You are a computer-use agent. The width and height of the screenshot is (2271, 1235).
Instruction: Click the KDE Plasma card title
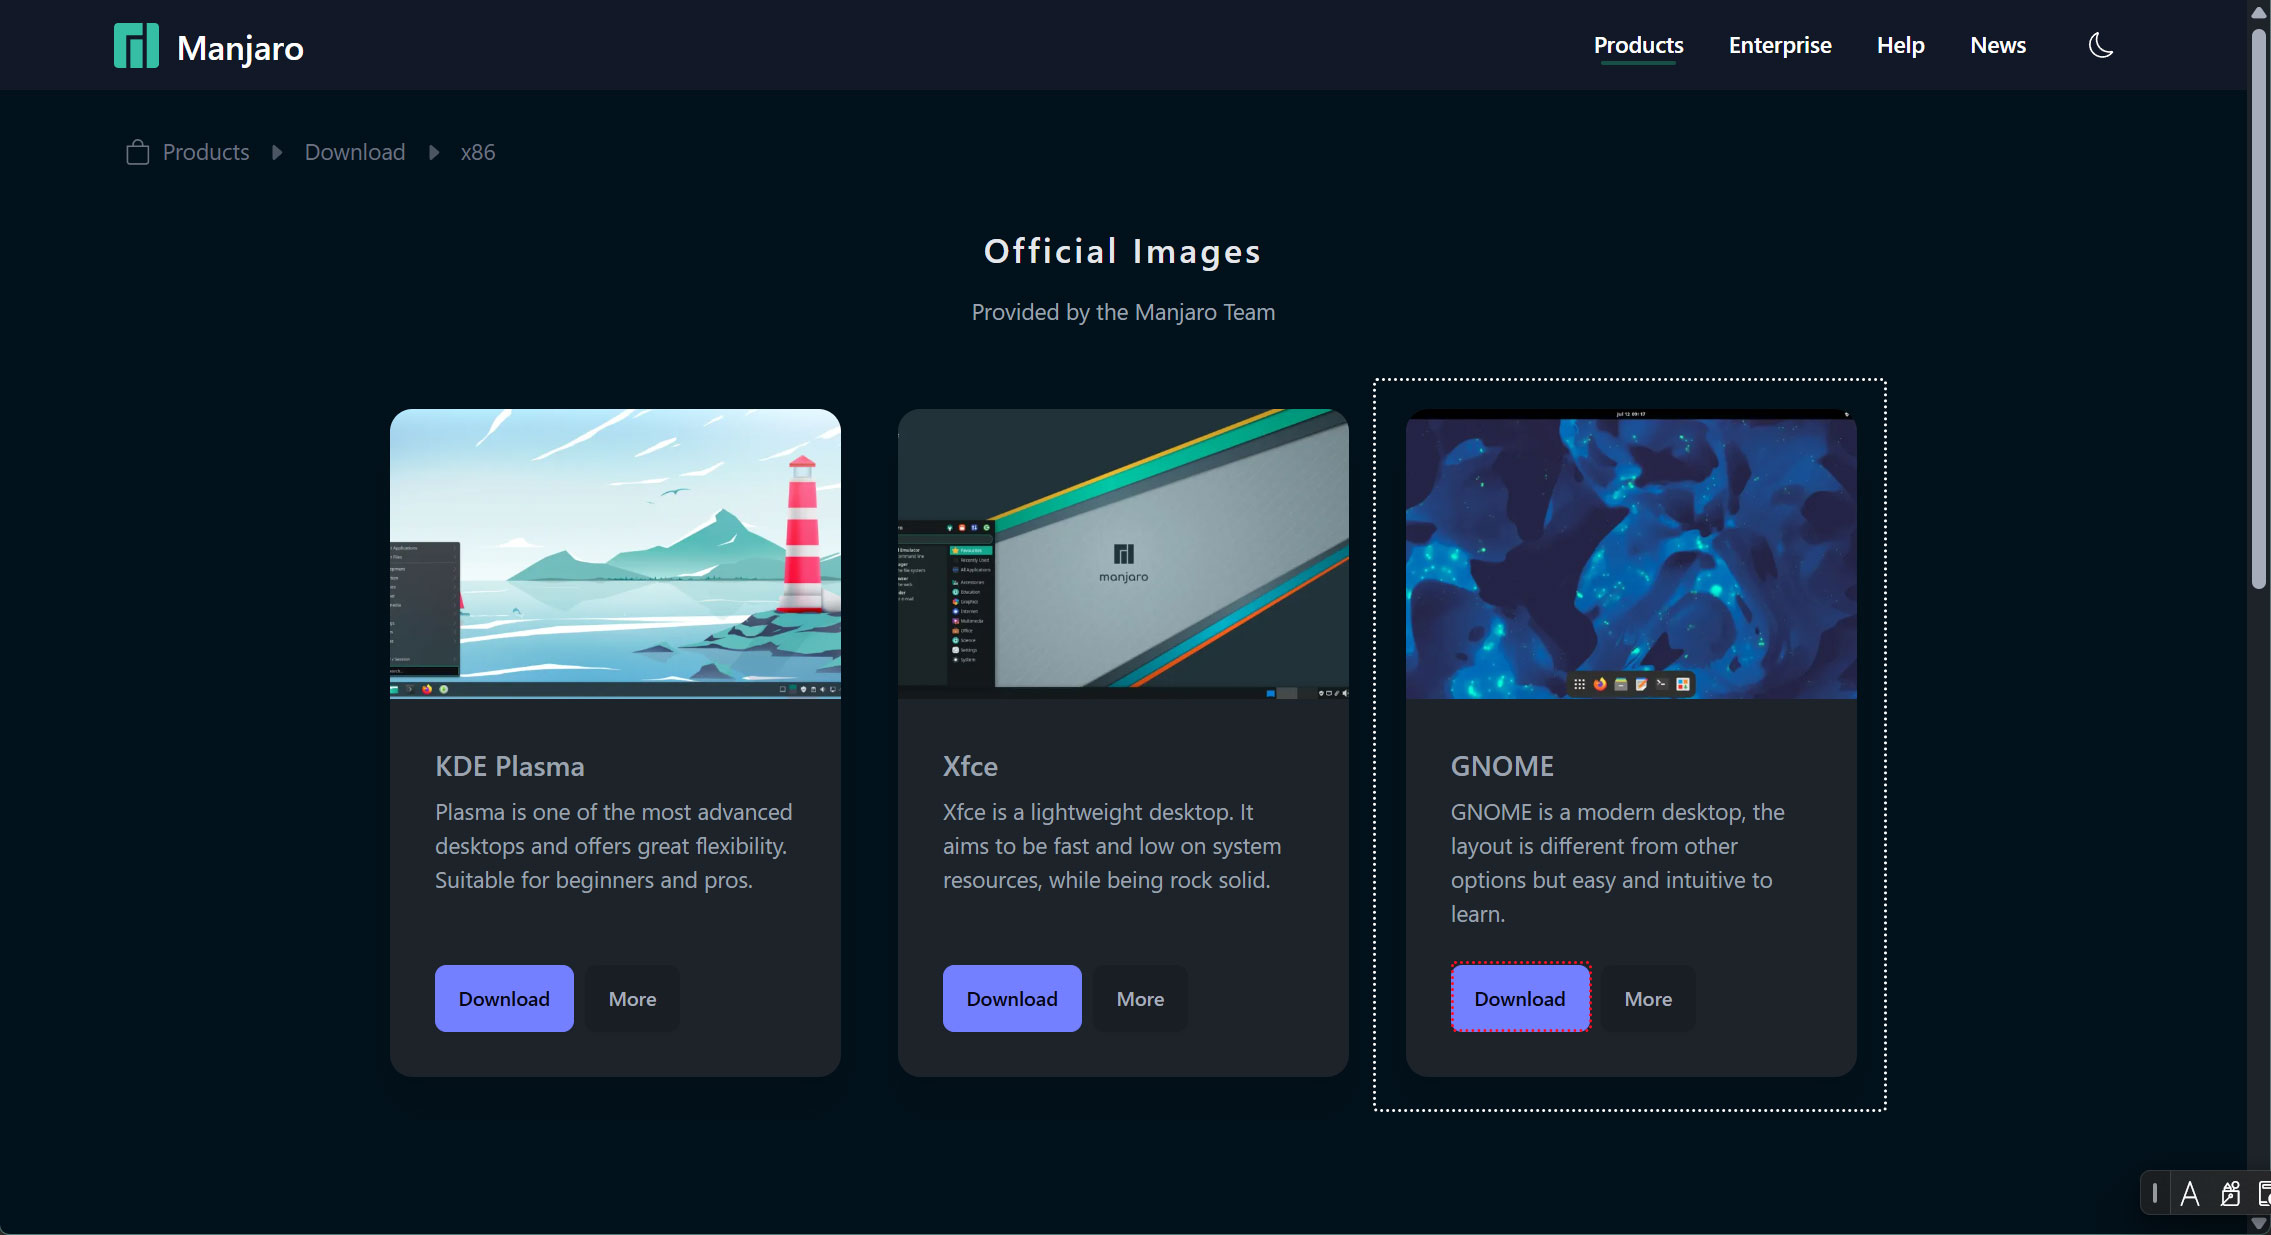510,766
